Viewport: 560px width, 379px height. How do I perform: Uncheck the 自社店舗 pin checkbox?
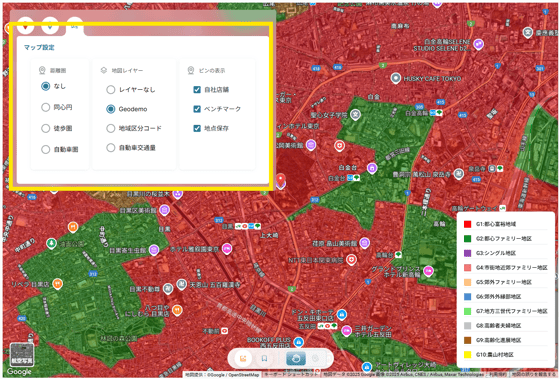tap(197, 90)
